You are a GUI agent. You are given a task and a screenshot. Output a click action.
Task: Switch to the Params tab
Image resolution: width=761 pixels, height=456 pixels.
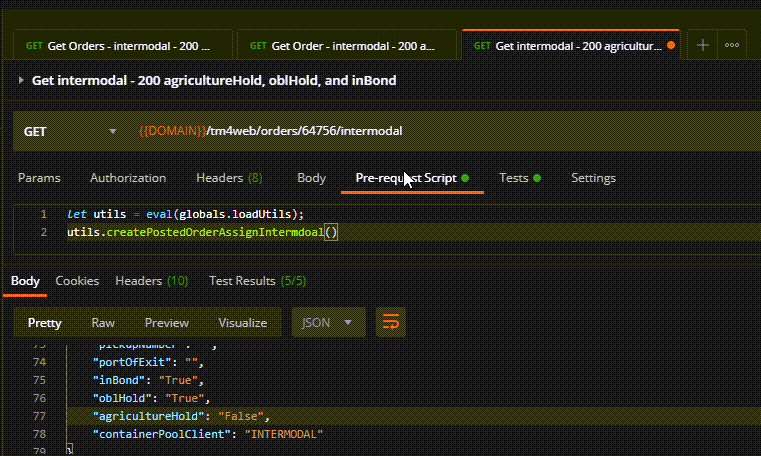[x=39, y=178]
